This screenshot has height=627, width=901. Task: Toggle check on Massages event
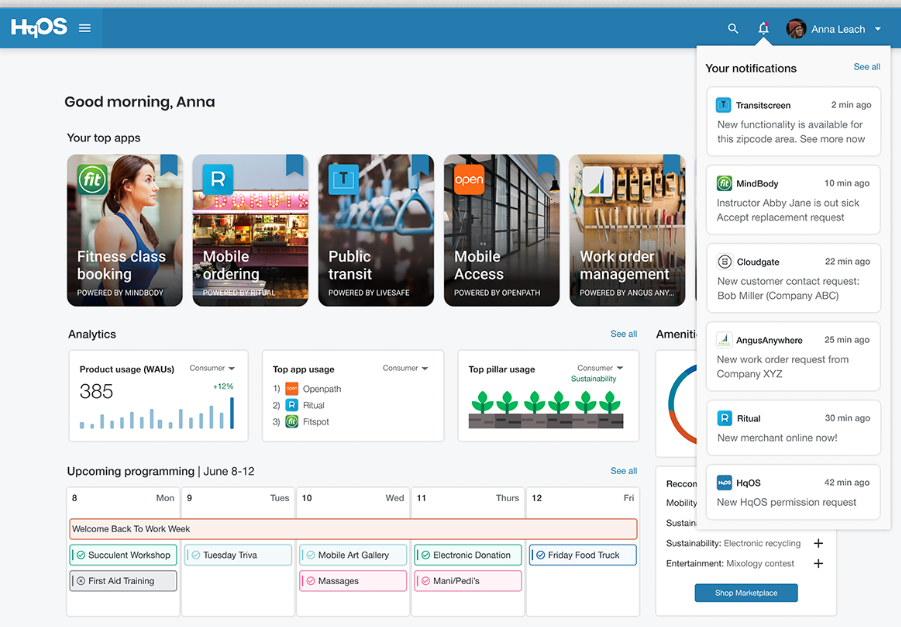point(311,581)
